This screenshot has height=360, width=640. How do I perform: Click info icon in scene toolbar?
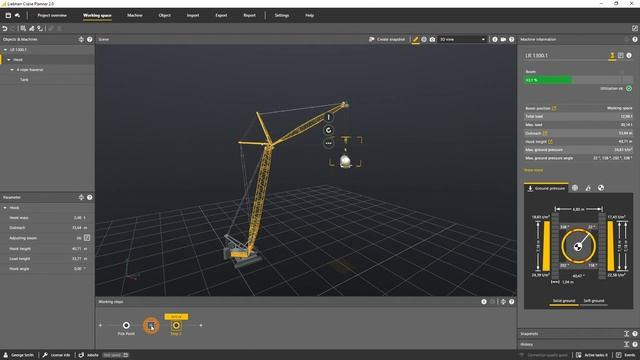pos(495,39)
